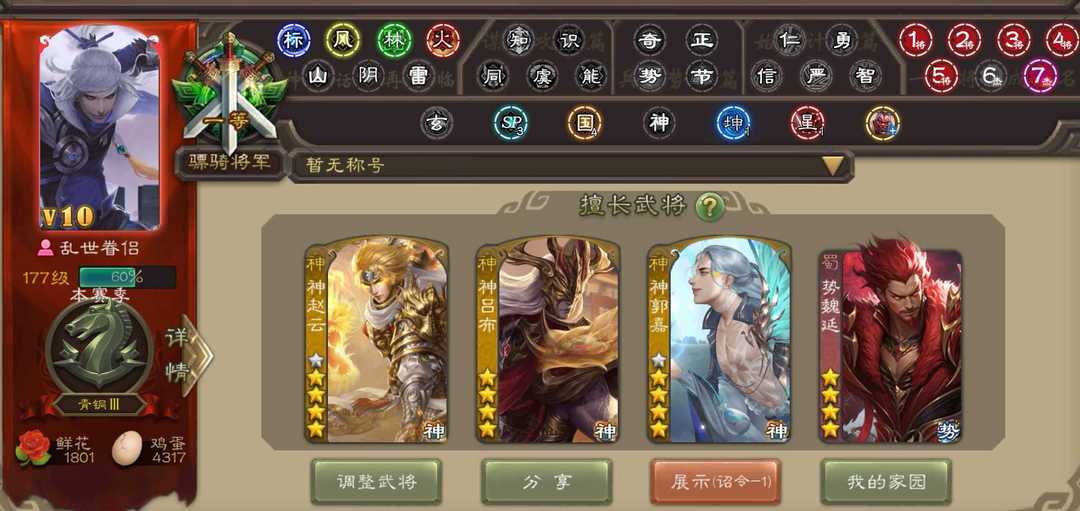This screenshot has width=1080, height=511.
Task: Click the red number 1 general badge
Action: click(x=915, y=41)
